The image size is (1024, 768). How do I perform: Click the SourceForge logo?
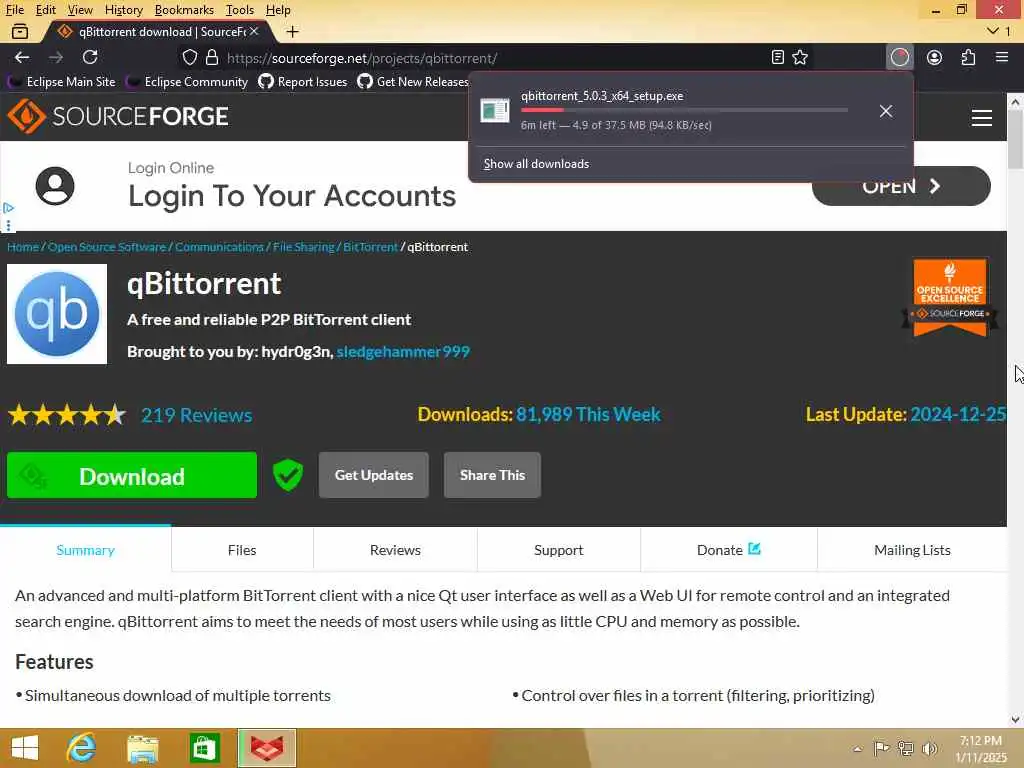(x=118, y=116)
